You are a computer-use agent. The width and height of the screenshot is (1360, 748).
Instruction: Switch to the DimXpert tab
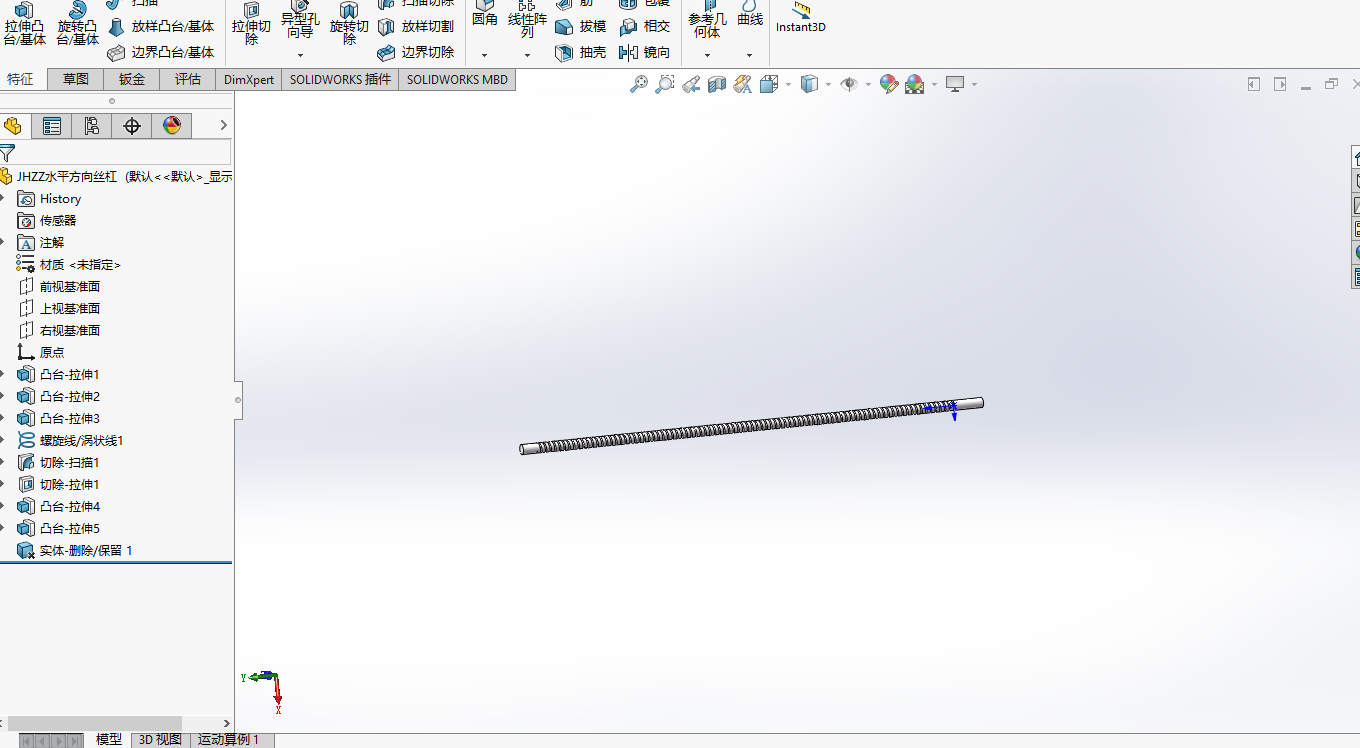point(249,79)
